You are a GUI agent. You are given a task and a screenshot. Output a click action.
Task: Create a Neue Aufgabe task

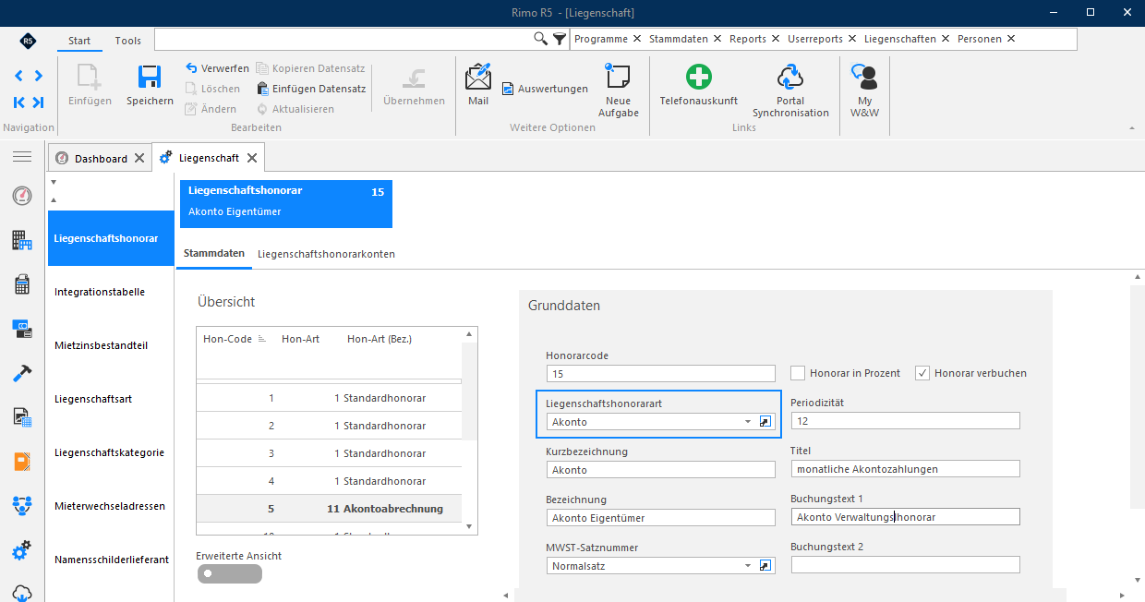point(618,91)
